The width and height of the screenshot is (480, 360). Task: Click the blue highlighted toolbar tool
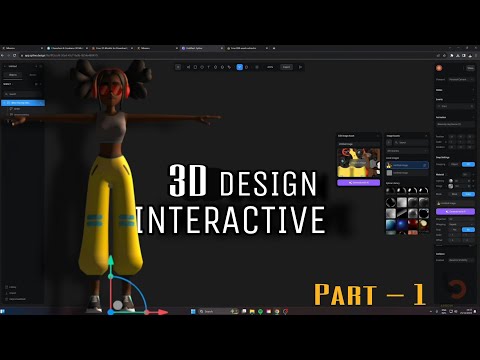(239, 67)
